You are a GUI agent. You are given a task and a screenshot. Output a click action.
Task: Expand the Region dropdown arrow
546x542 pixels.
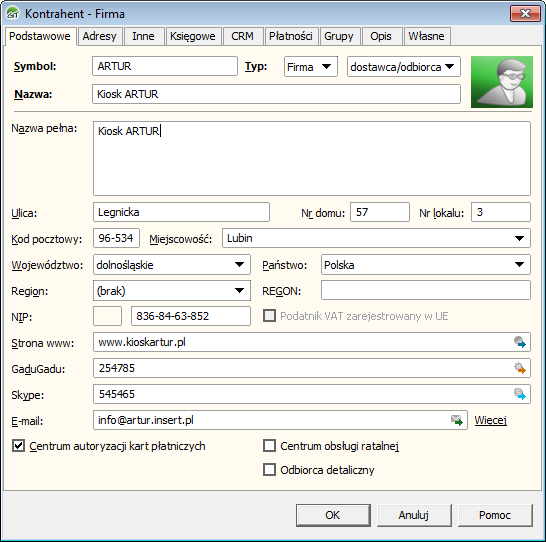[x=239, y=291]
